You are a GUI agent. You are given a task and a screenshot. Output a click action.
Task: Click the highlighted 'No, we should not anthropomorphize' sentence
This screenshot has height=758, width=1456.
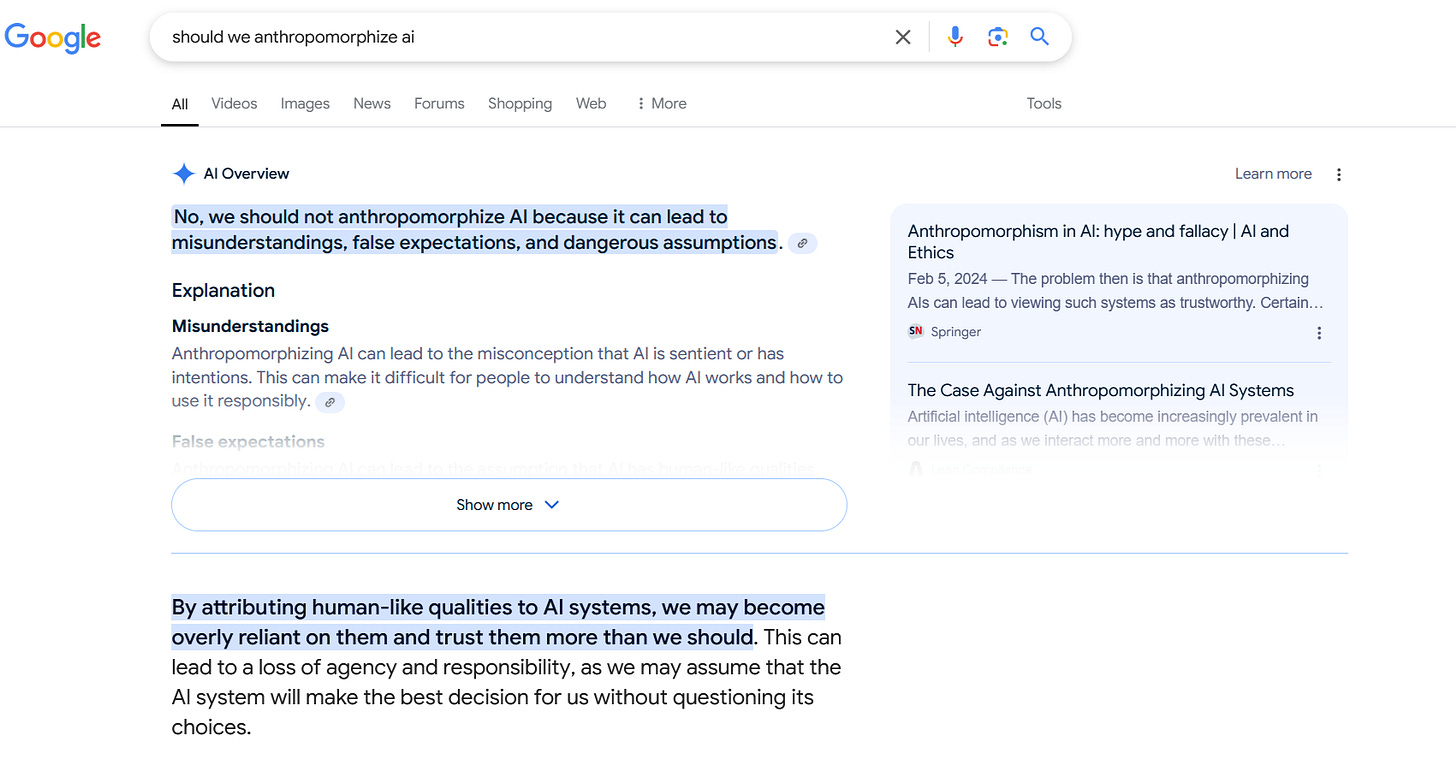pyautogui.click(x=475, y=229)
